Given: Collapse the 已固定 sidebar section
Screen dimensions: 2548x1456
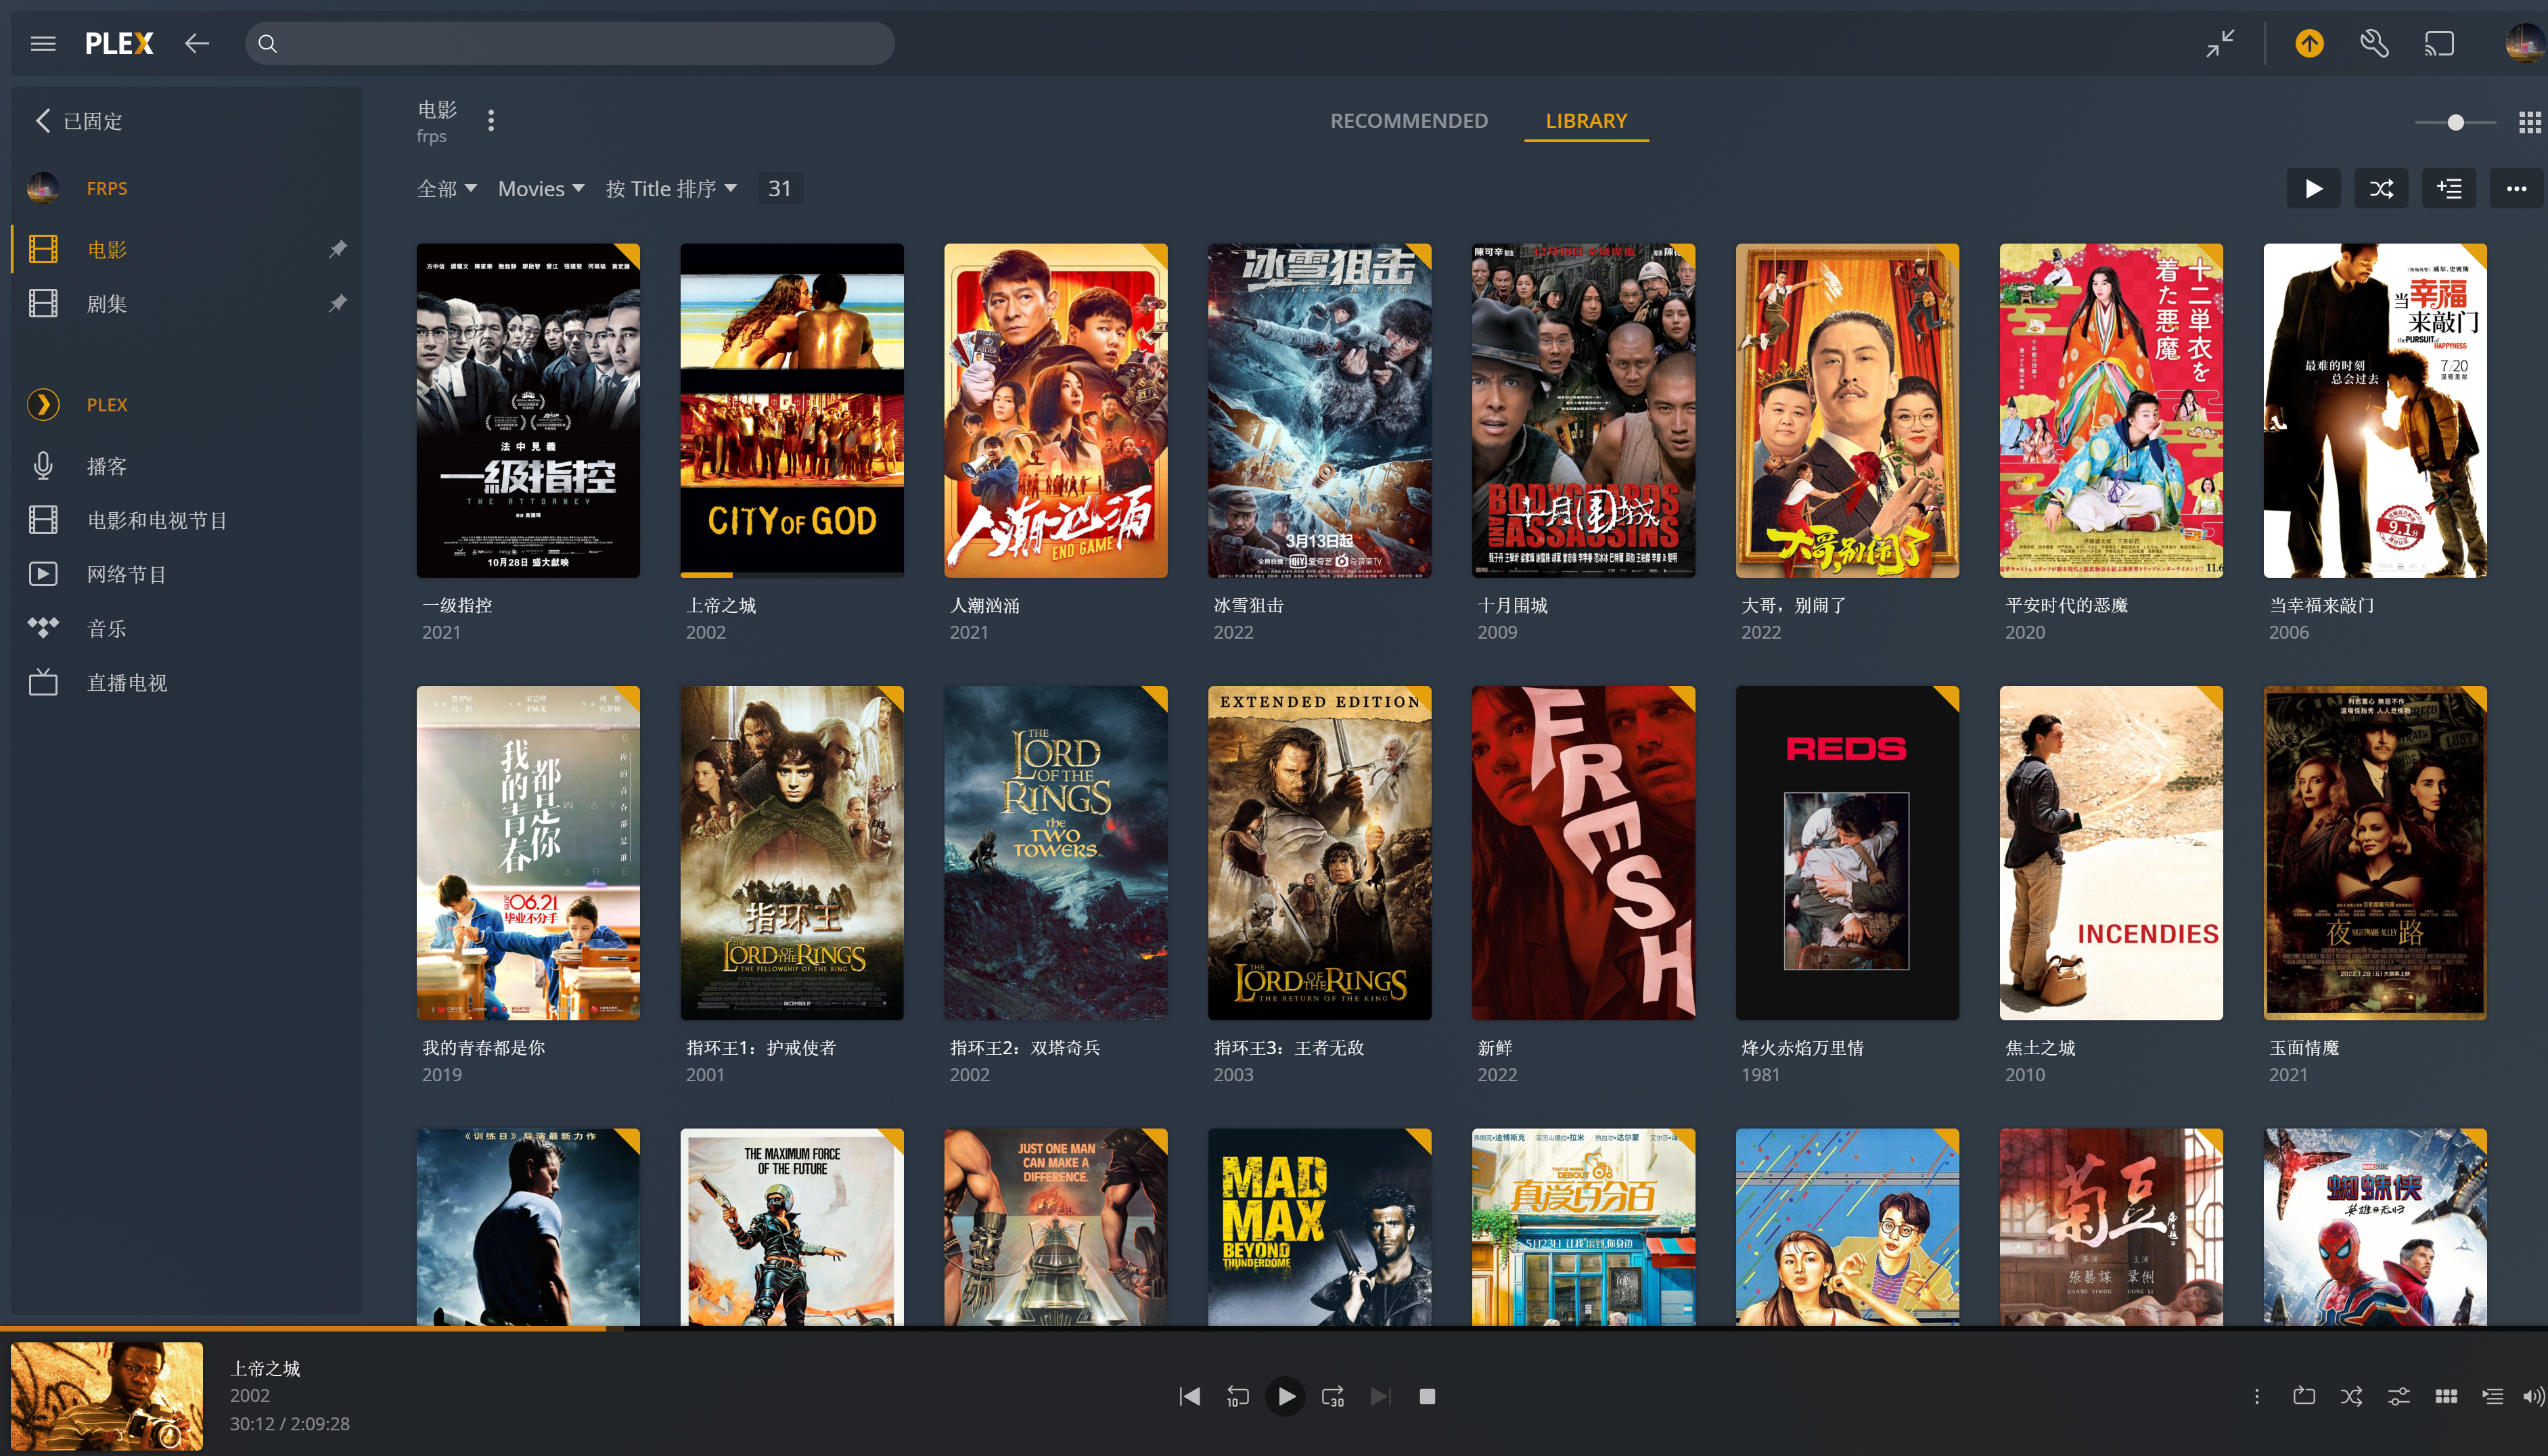Looking at the screenshot, I should (79, 121).
